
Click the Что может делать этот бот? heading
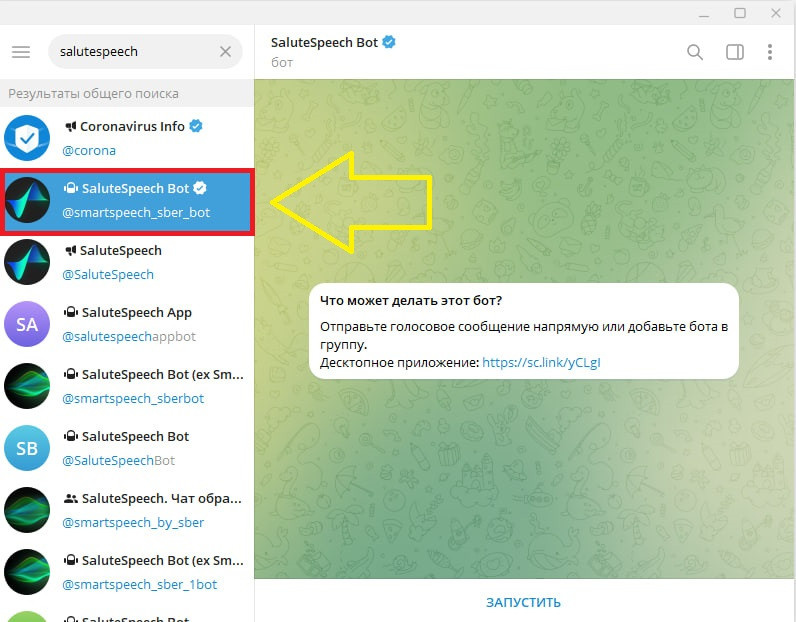(x=411, y=301)
